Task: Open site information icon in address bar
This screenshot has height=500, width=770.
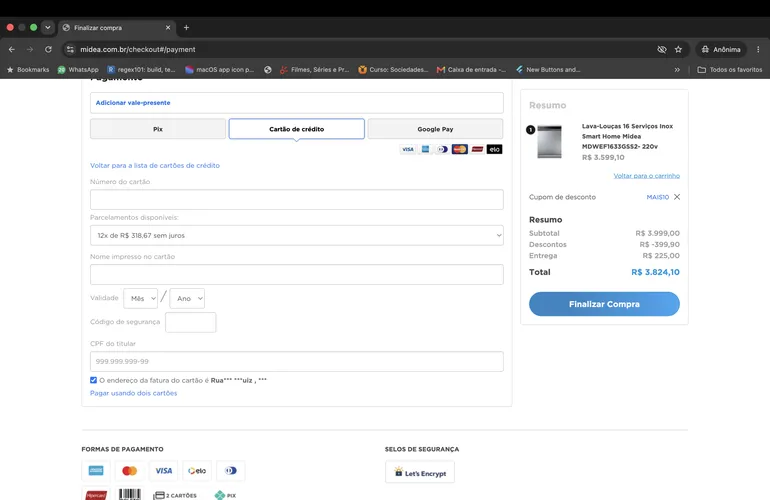Action: click(70, 49)
